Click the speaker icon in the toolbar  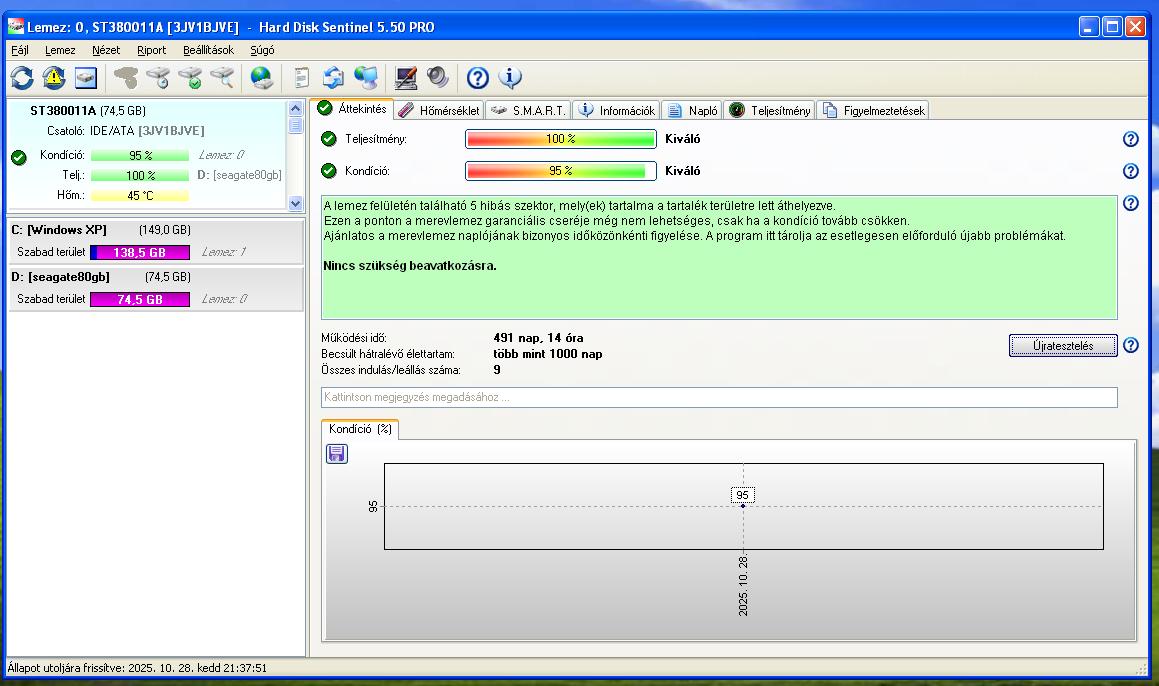pyautogui.click(x=438, y=77)
